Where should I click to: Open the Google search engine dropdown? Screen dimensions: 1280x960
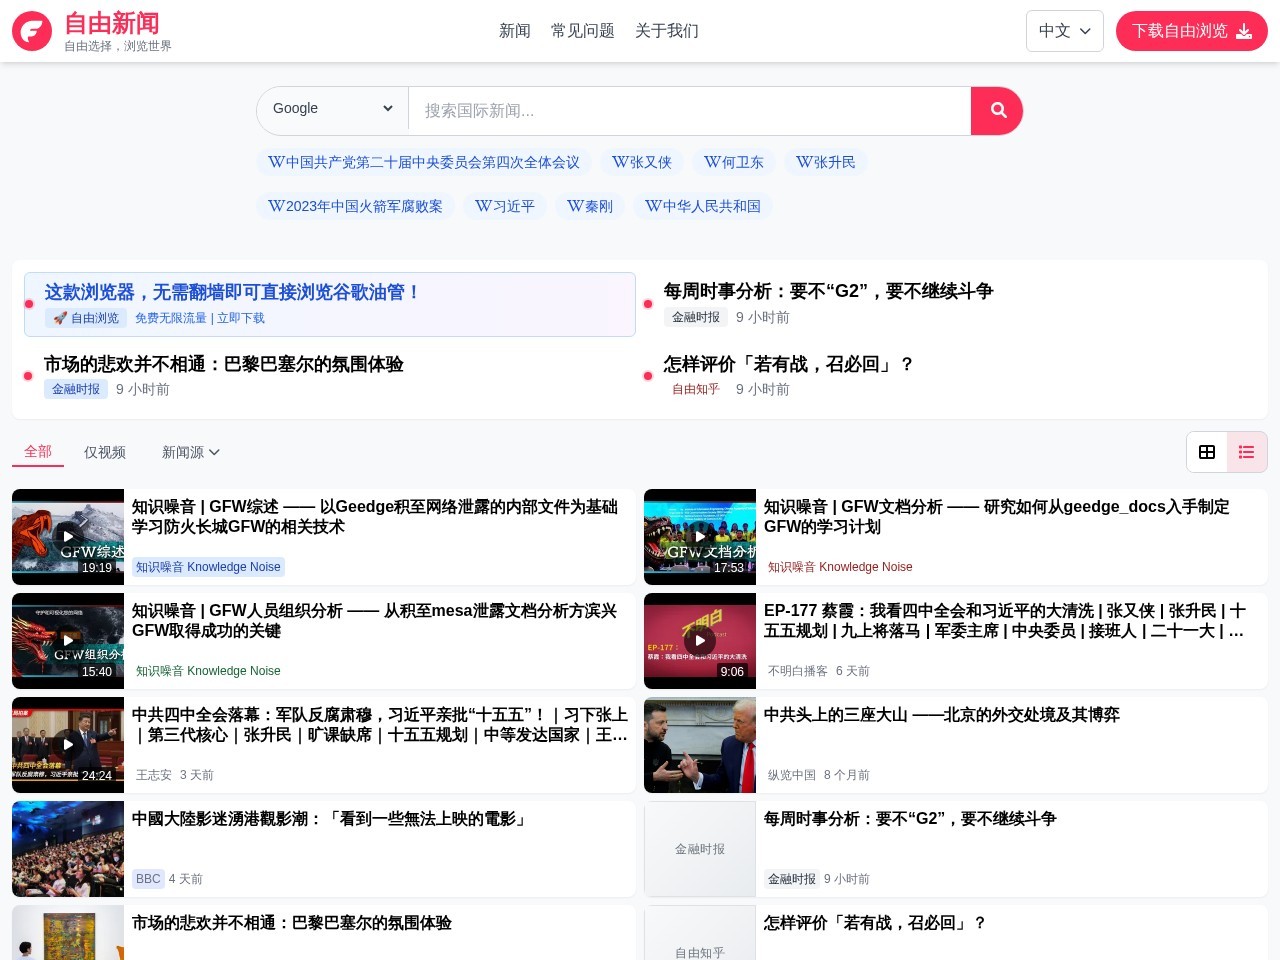333,109
